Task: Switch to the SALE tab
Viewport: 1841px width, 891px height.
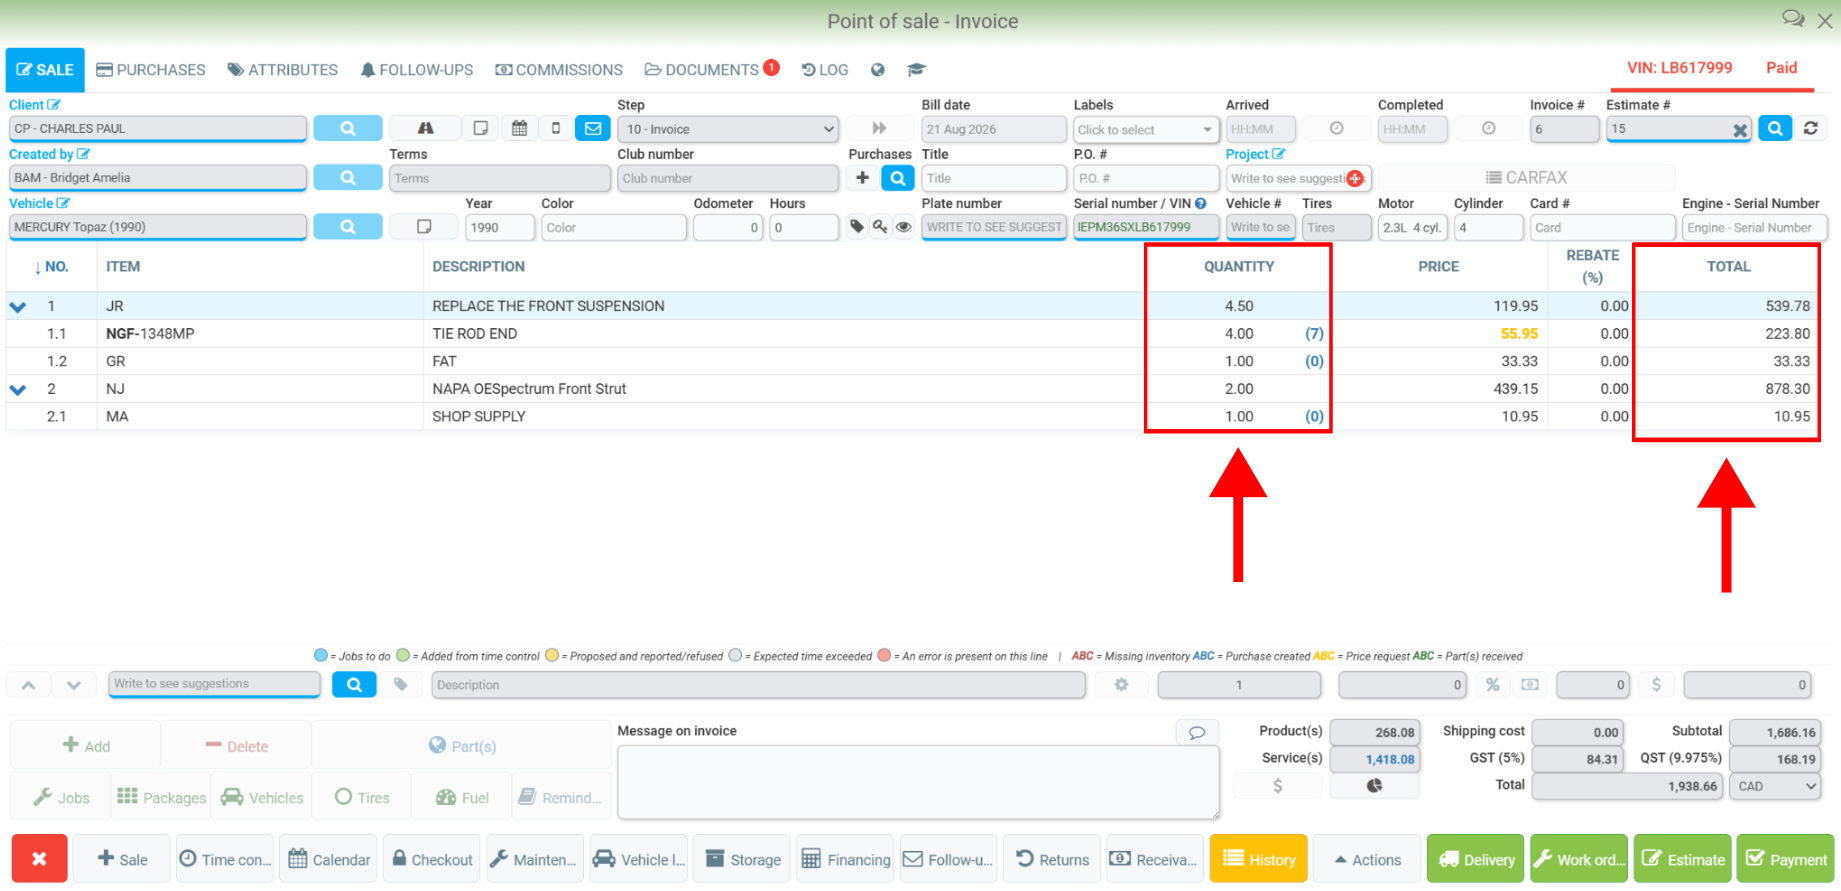Action: 45,70
